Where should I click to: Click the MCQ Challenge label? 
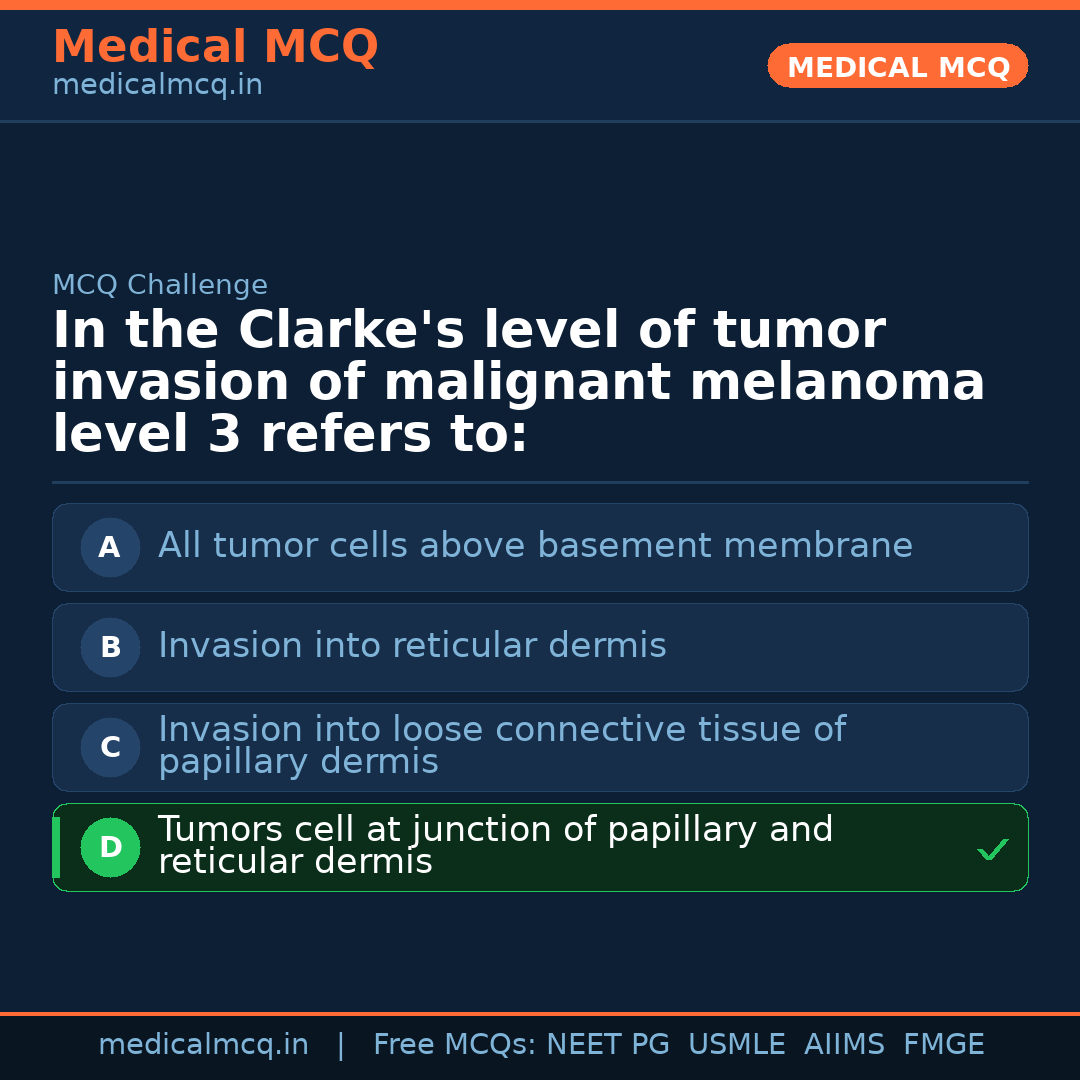point(160,285)
